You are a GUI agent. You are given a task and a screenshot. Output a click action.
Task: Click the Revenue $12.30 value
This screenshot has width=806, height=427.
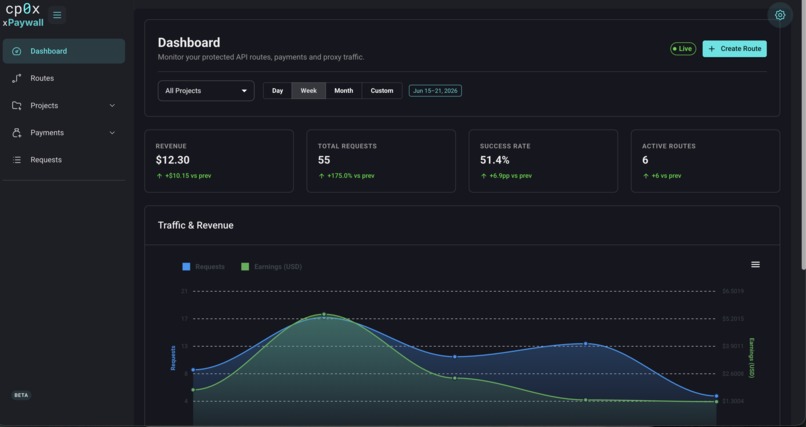click(173, 160)
